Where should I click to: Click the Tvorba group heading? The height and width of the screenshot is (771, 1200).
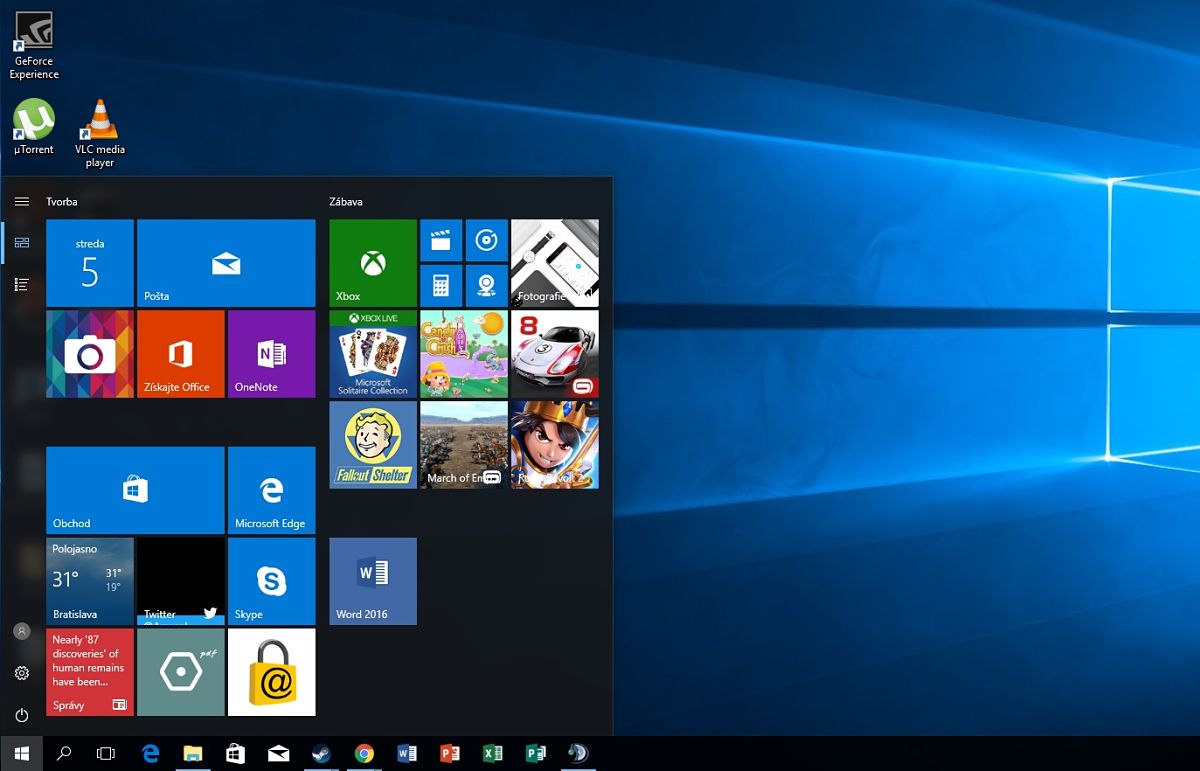click(62, 202)
